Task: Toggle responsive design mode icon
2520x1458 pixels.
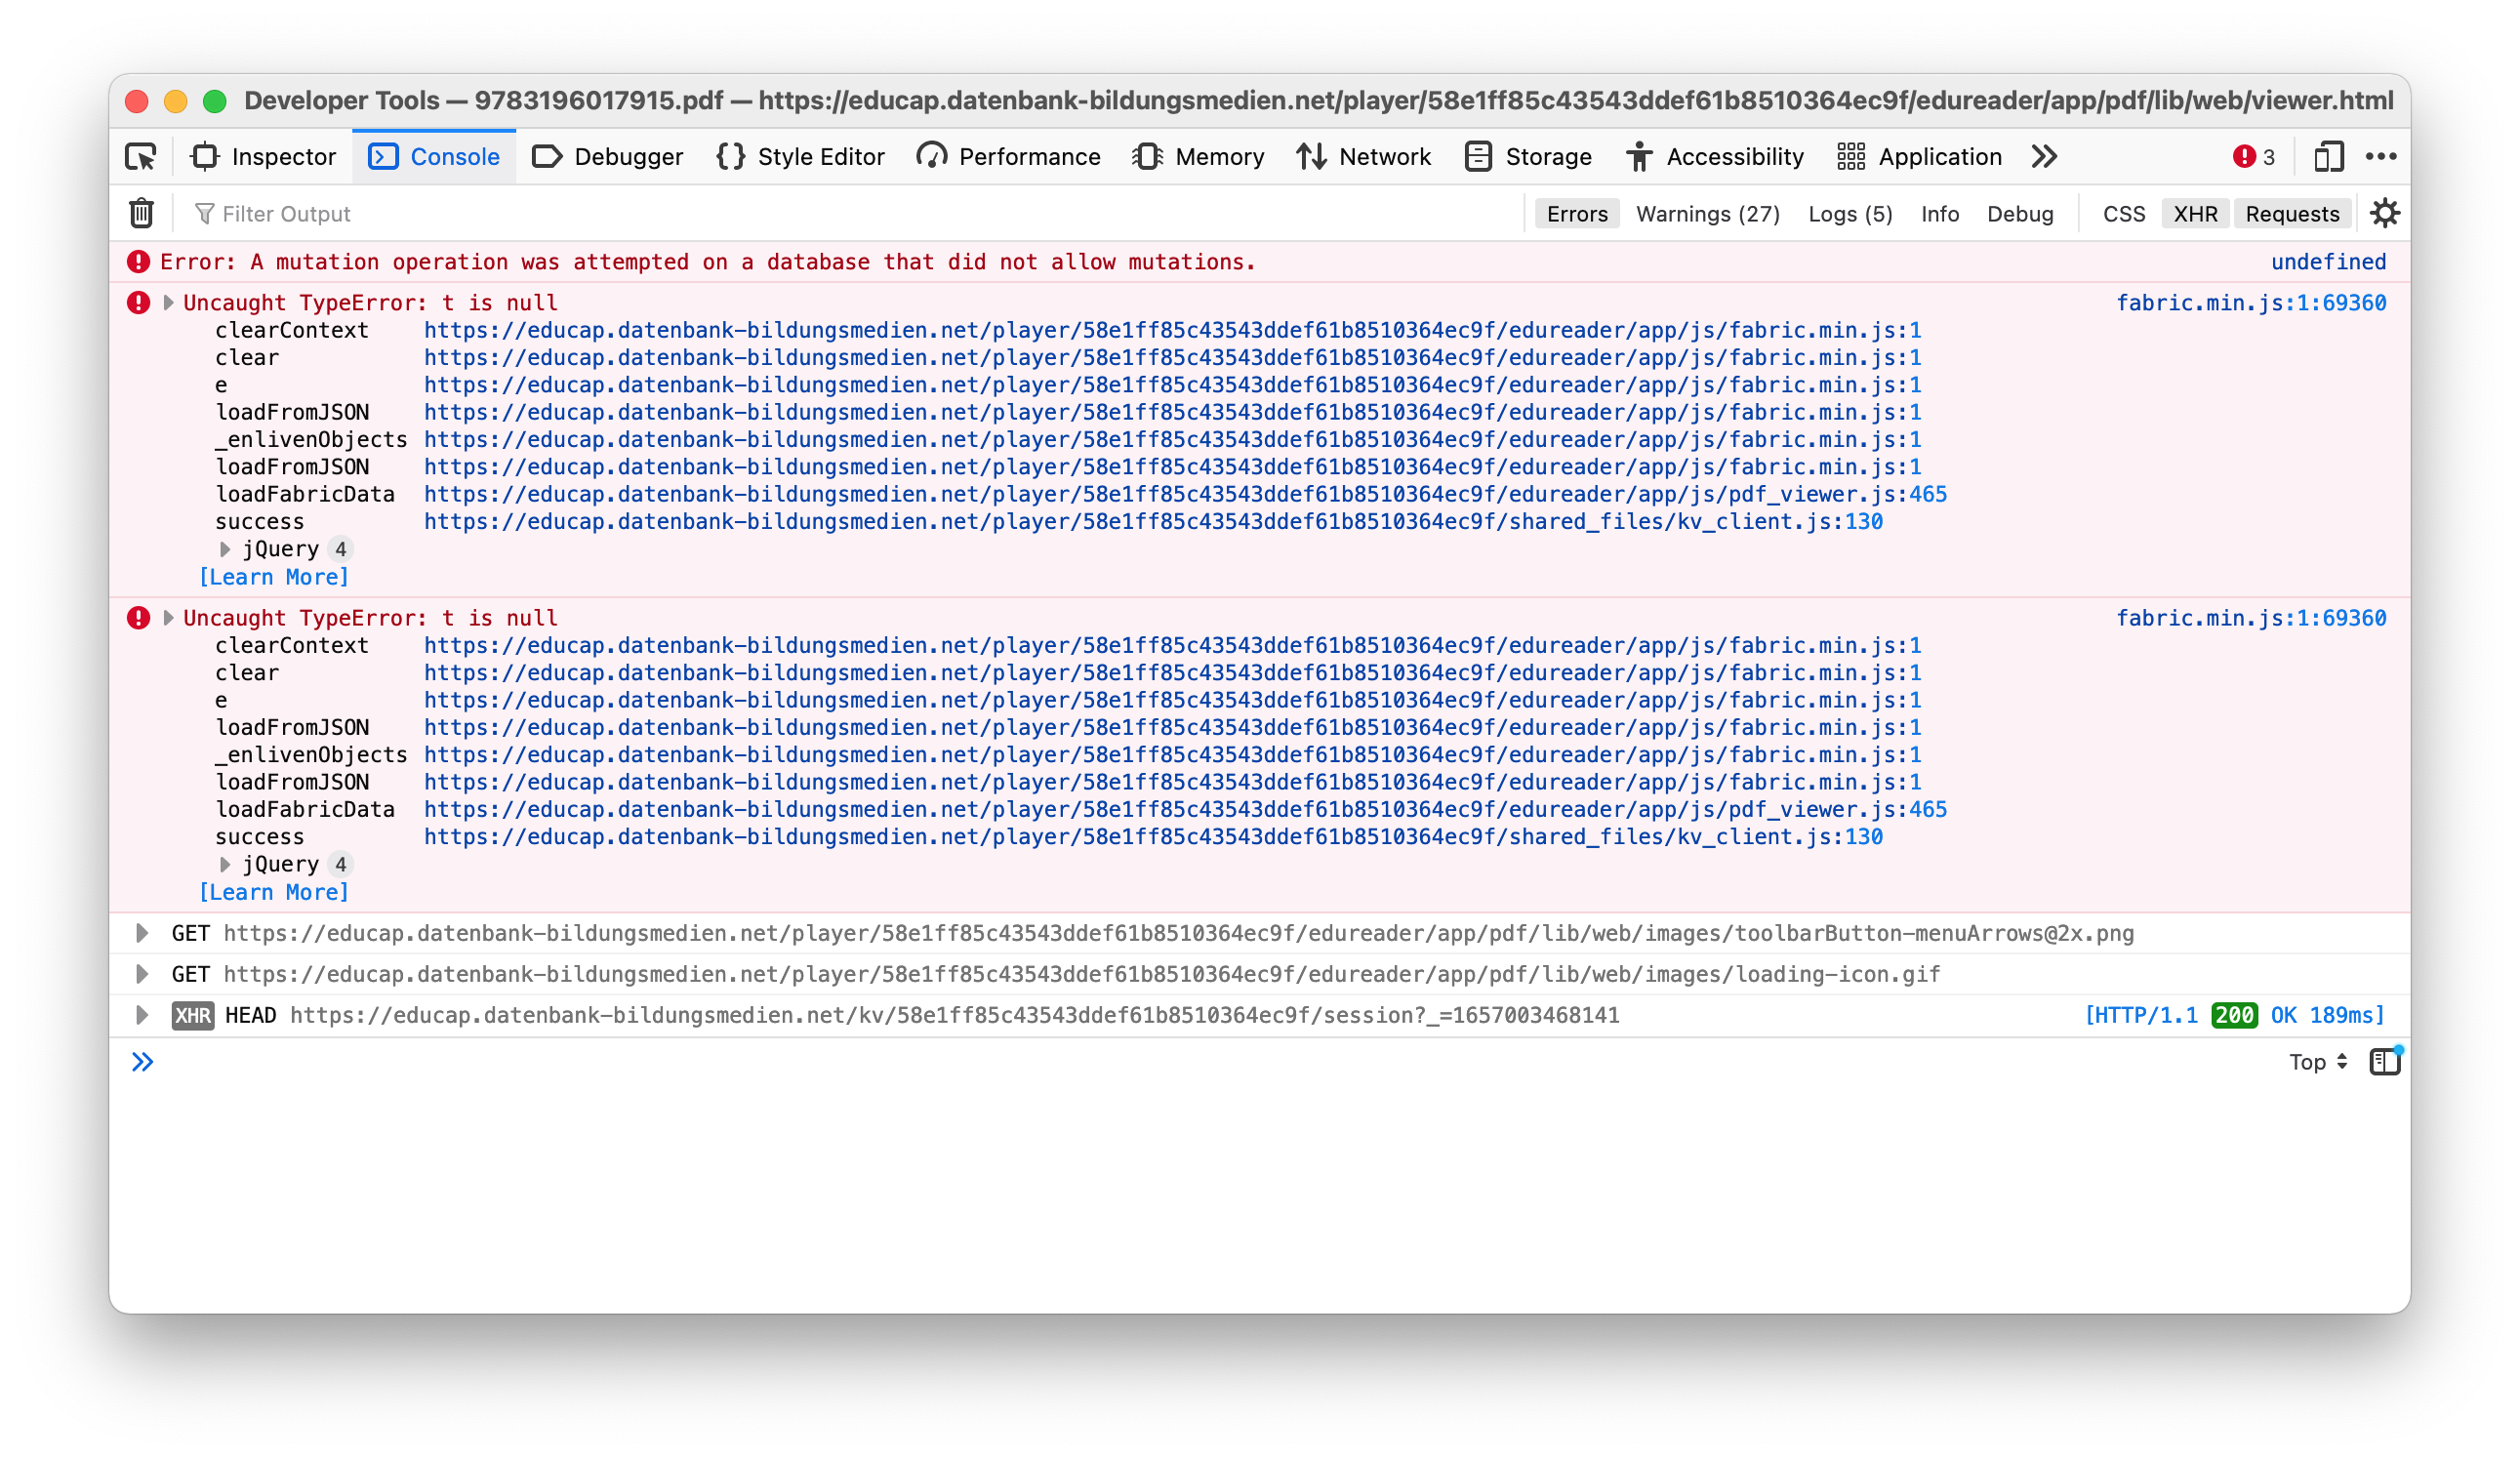Action: click(2329, 157)
